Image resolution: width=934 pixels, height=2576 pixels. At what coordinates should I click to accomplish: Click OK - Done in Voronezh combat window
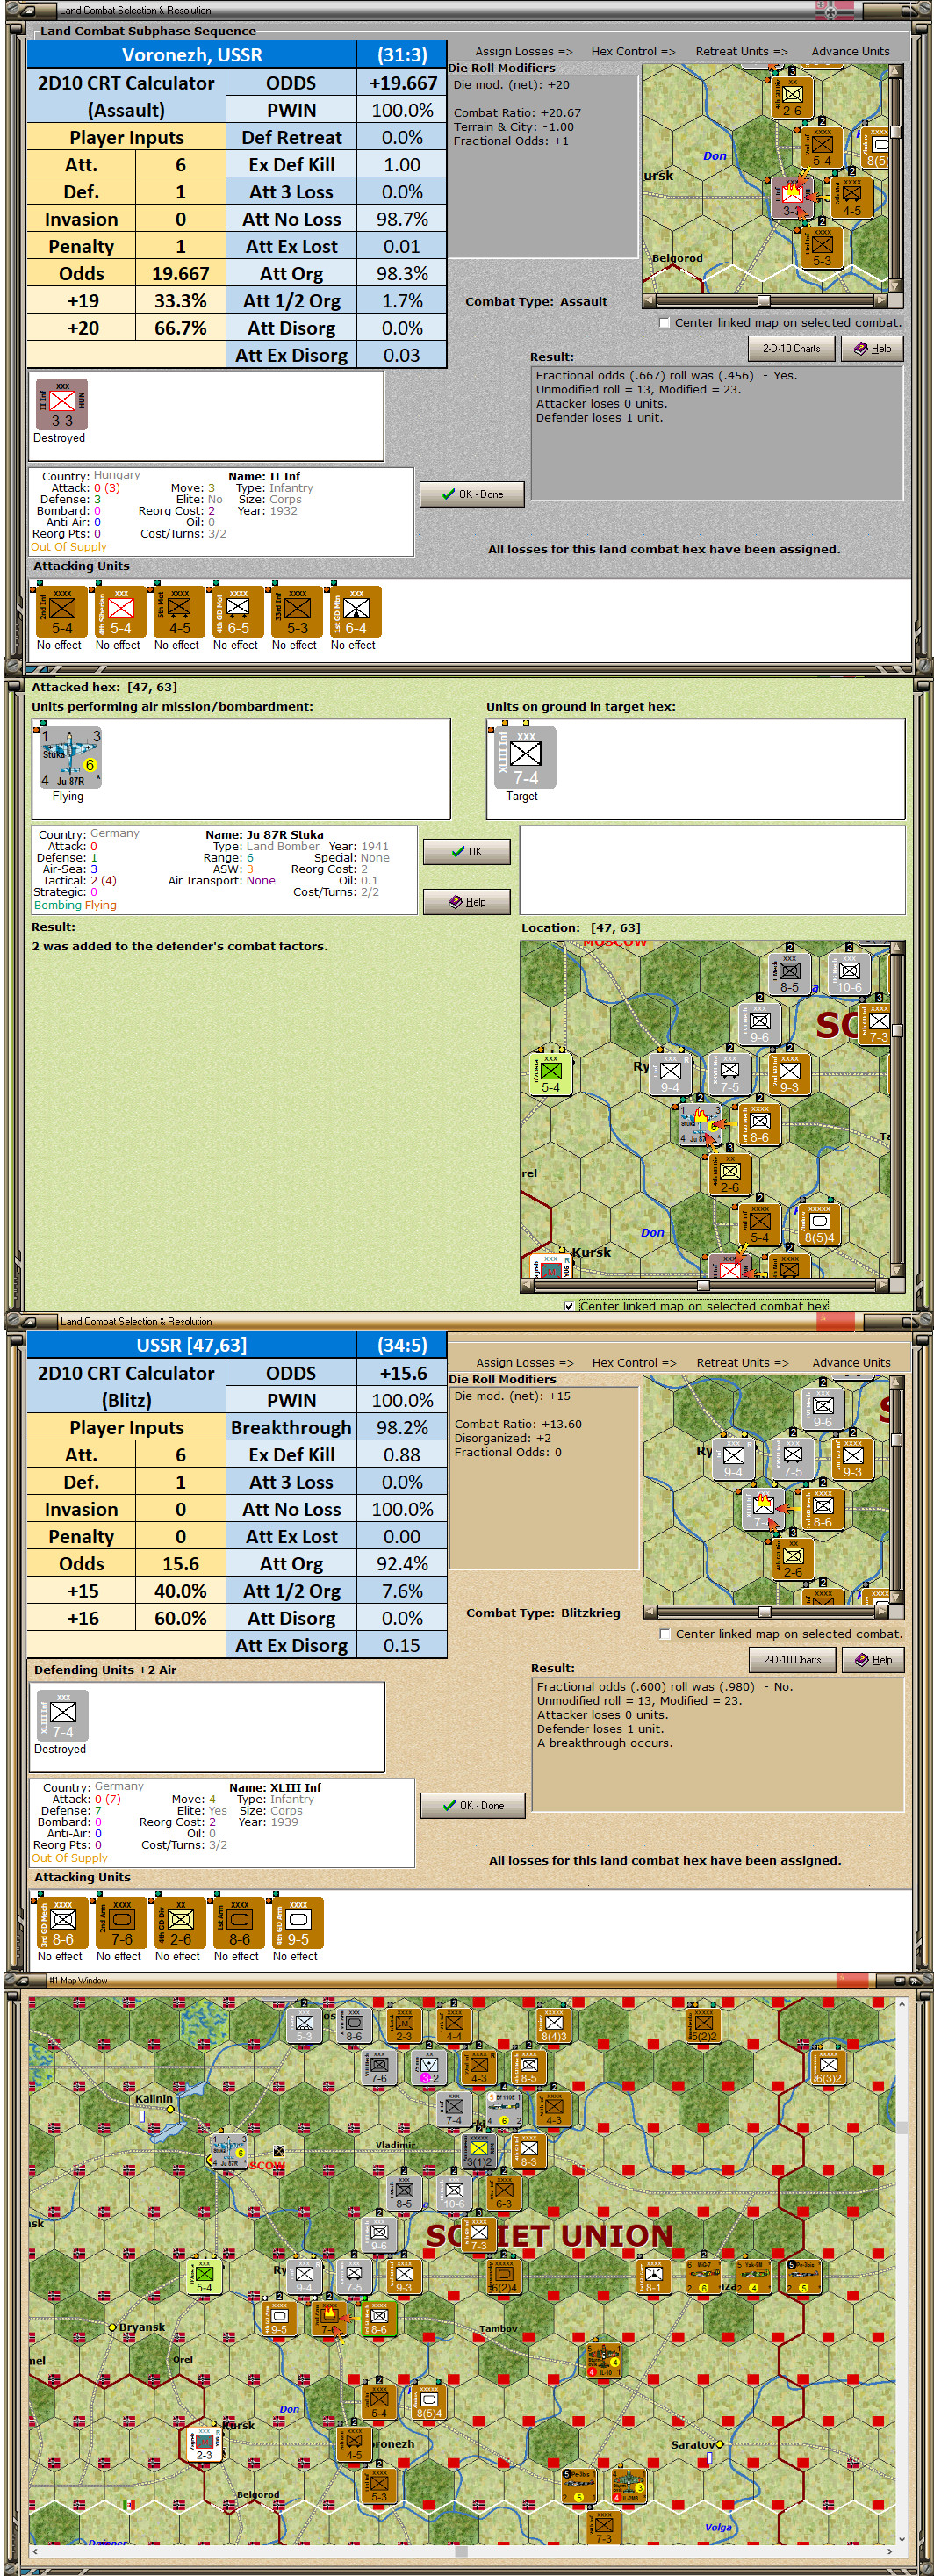click(x=472, y=494)
